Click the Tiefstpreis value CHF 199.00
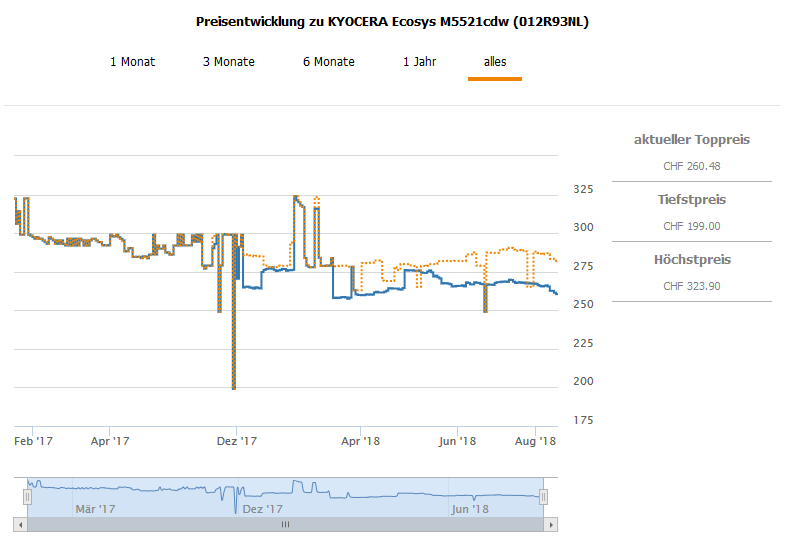The image size is (786, 543). 691,226
